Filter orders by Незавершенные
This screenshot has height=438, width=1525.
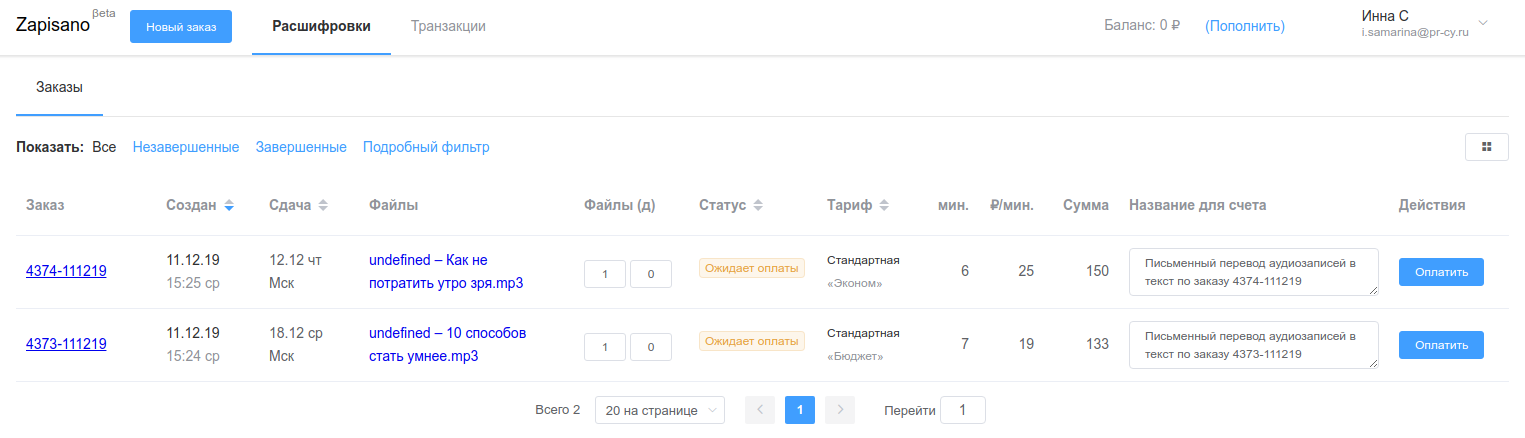point(186,147)
